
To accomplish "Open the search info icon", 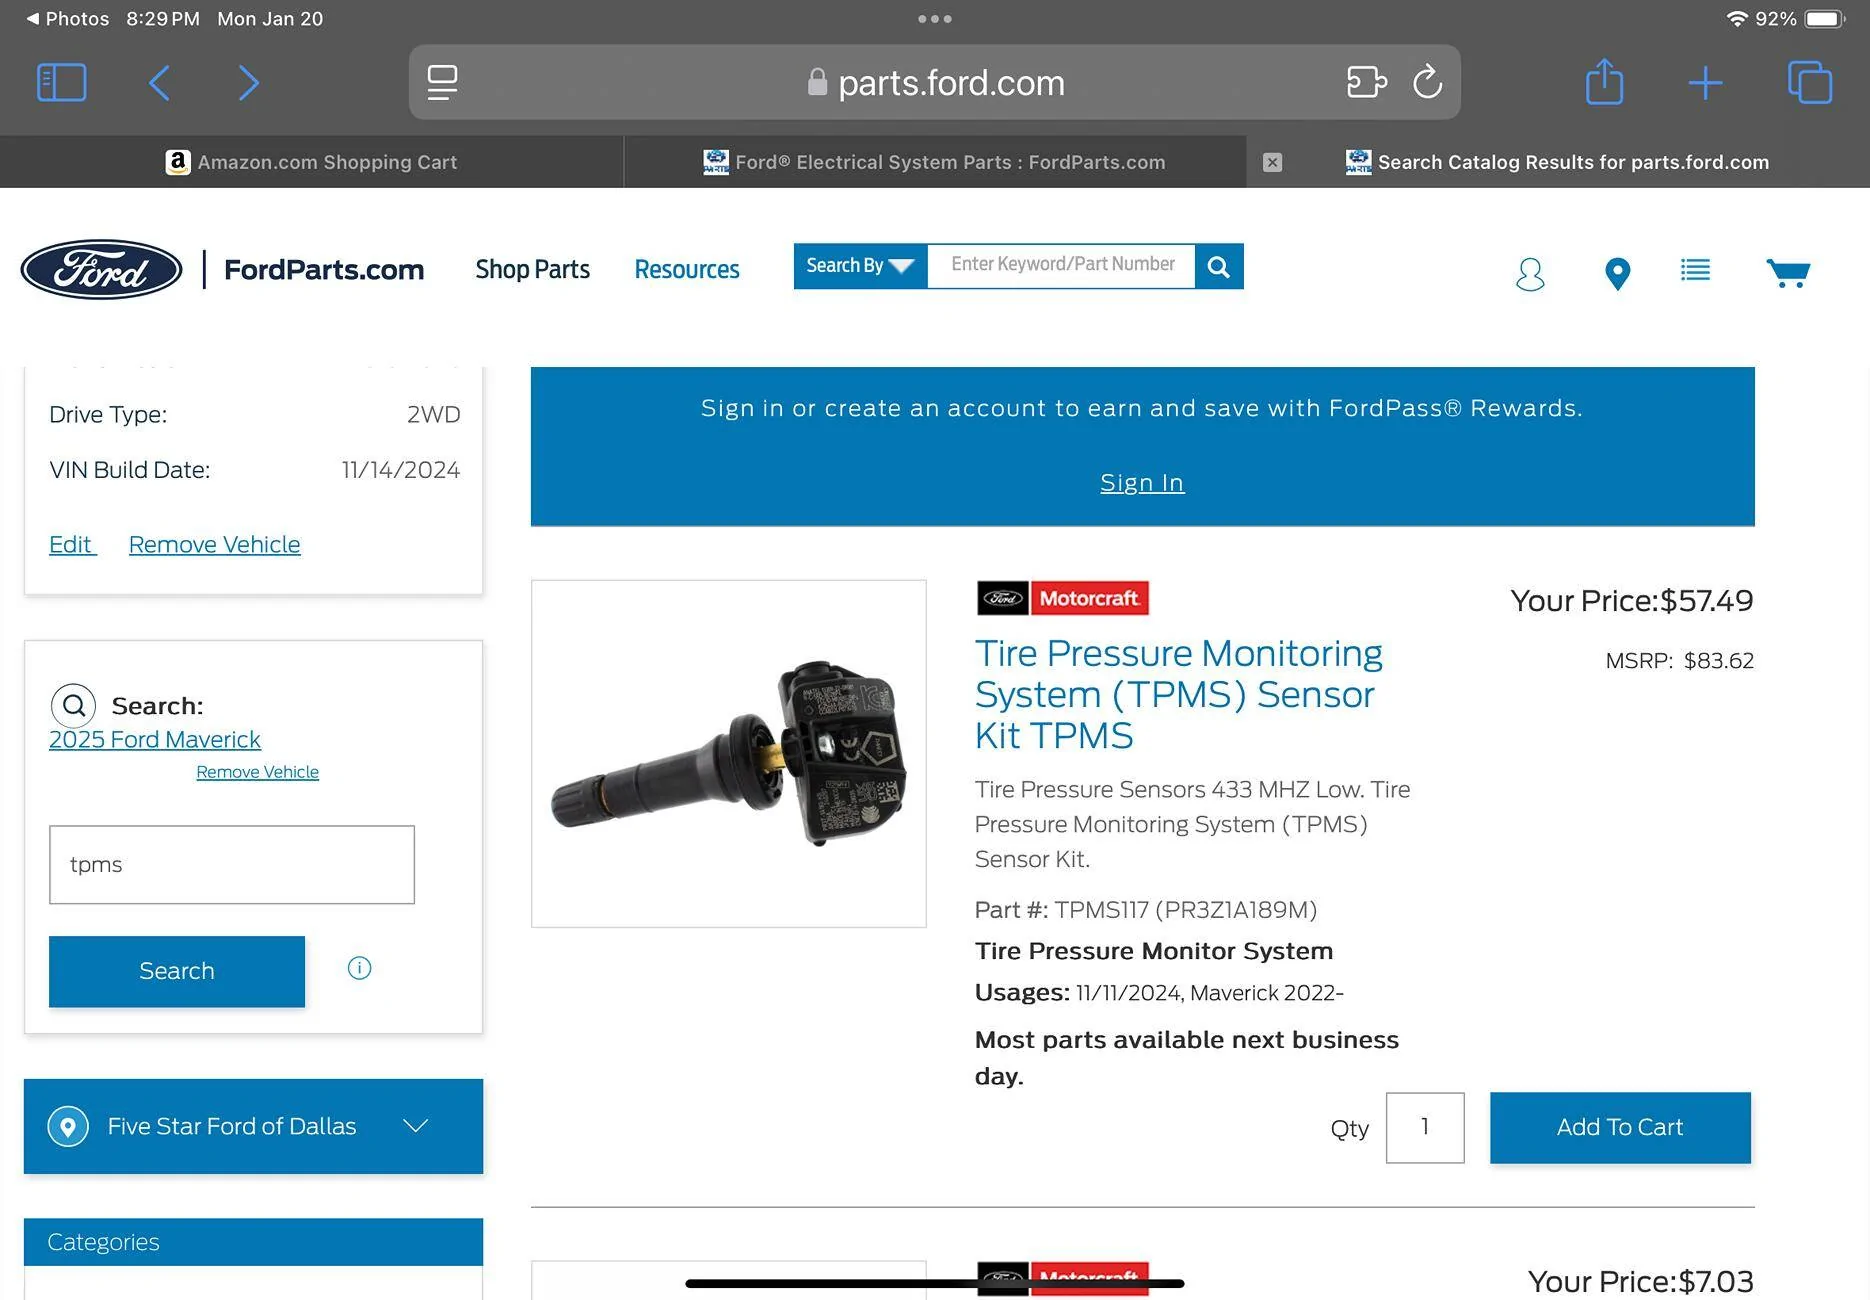I will click(359, 968).
